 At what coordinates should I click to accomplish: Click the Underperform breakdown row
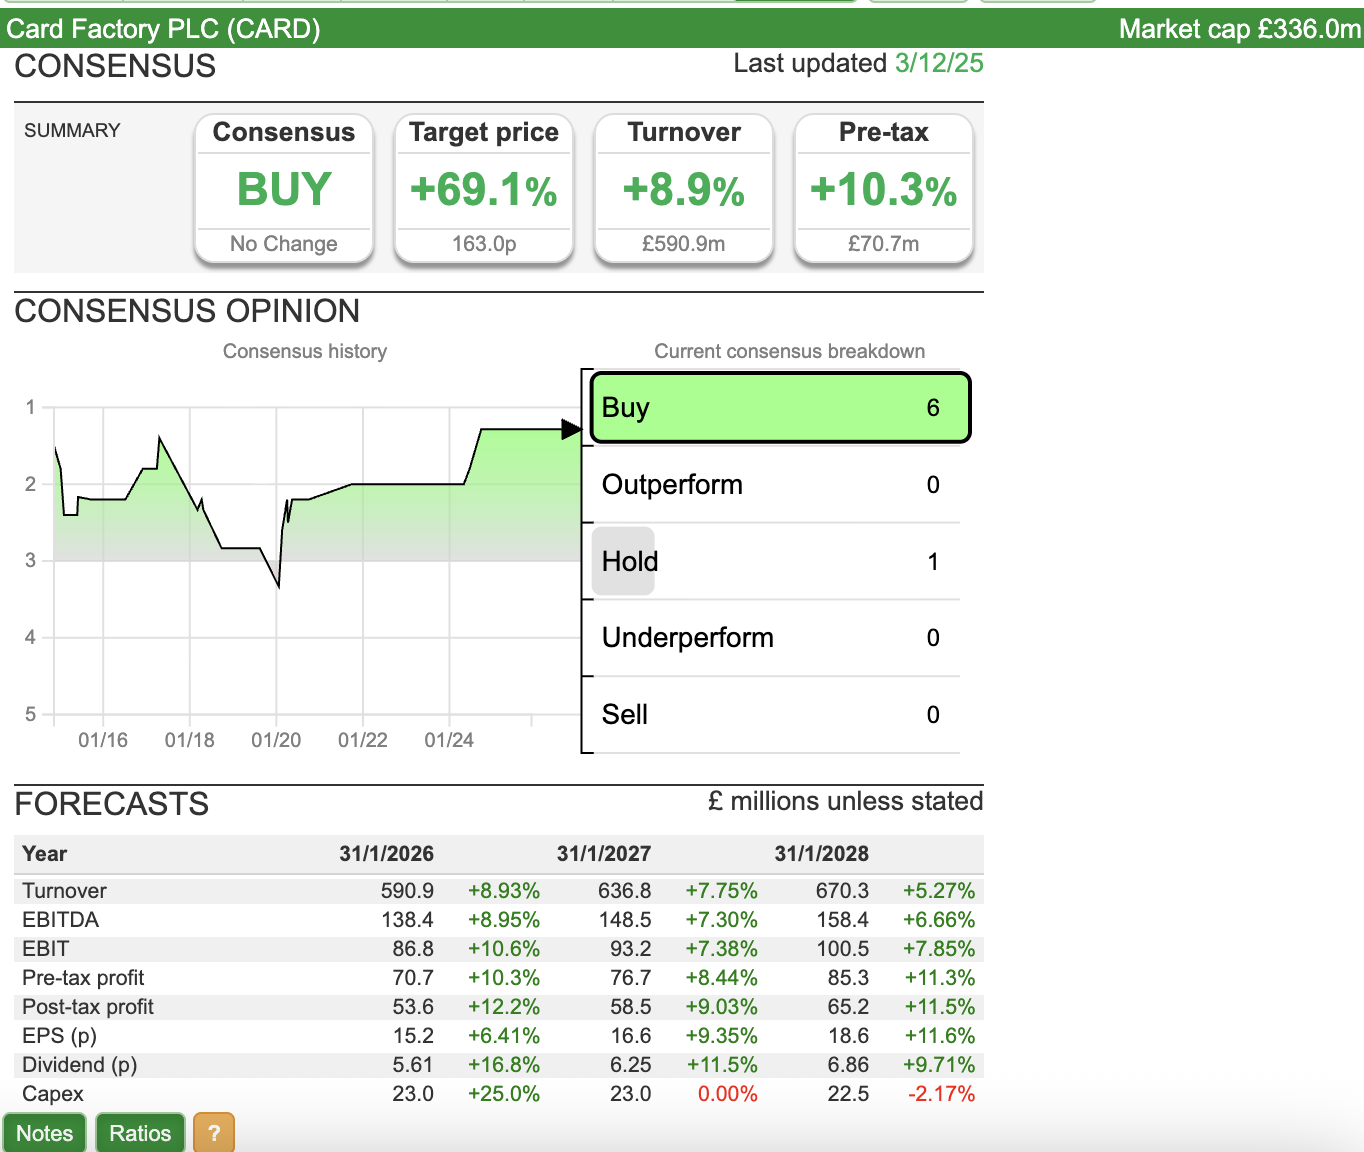770,638
